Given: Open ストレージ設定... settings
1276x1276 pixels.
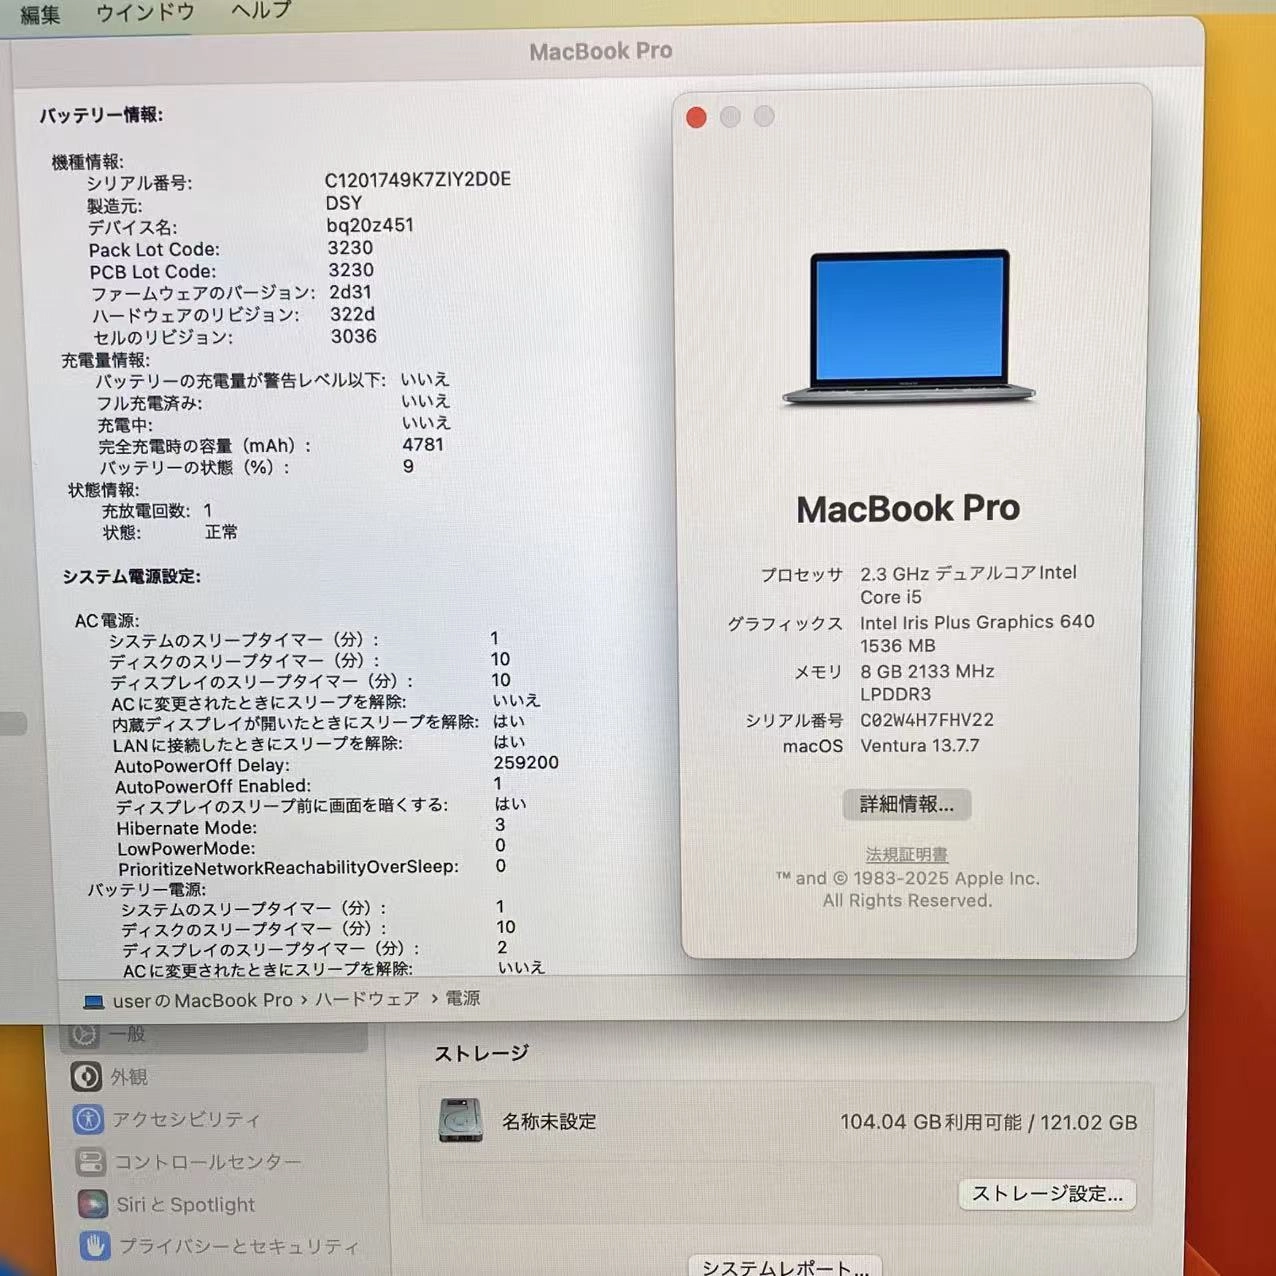Looking at the screenshot, I should click(1046, 1193).
